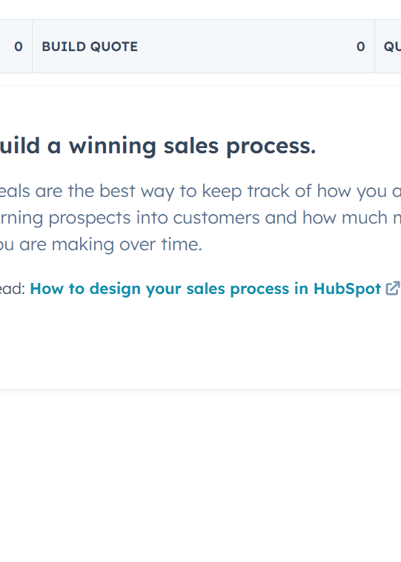Click the blank area below the info card

(x=200, y=473)
